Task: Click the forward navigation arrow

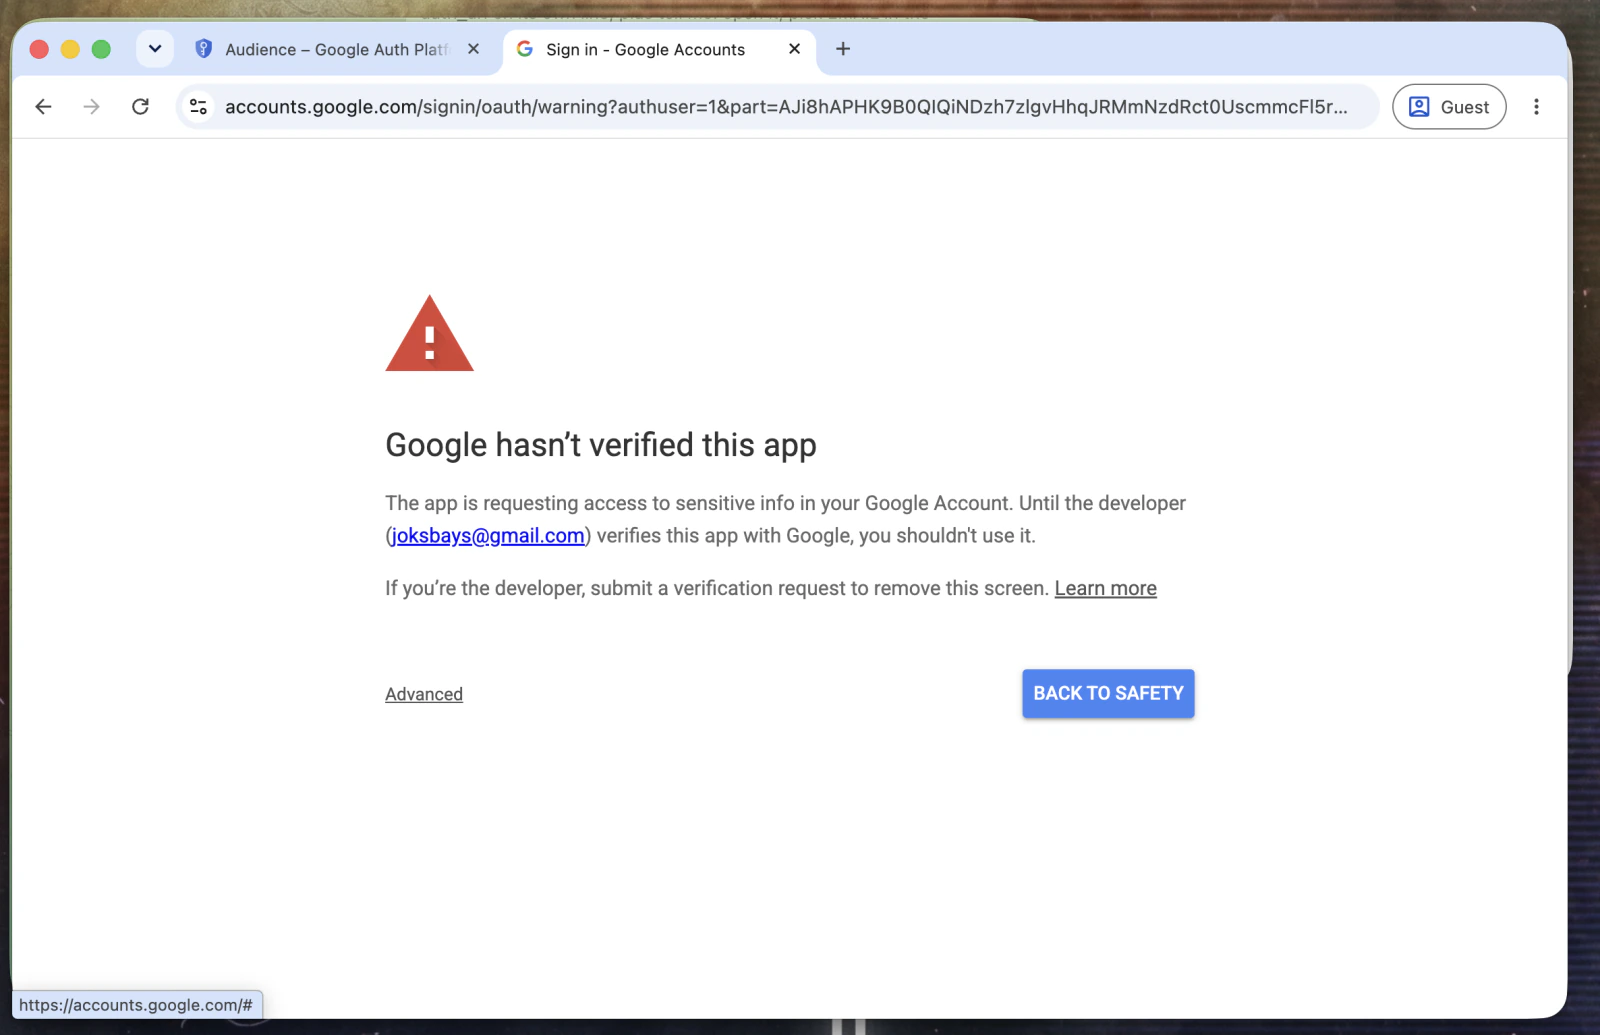Action: (91, 107)
